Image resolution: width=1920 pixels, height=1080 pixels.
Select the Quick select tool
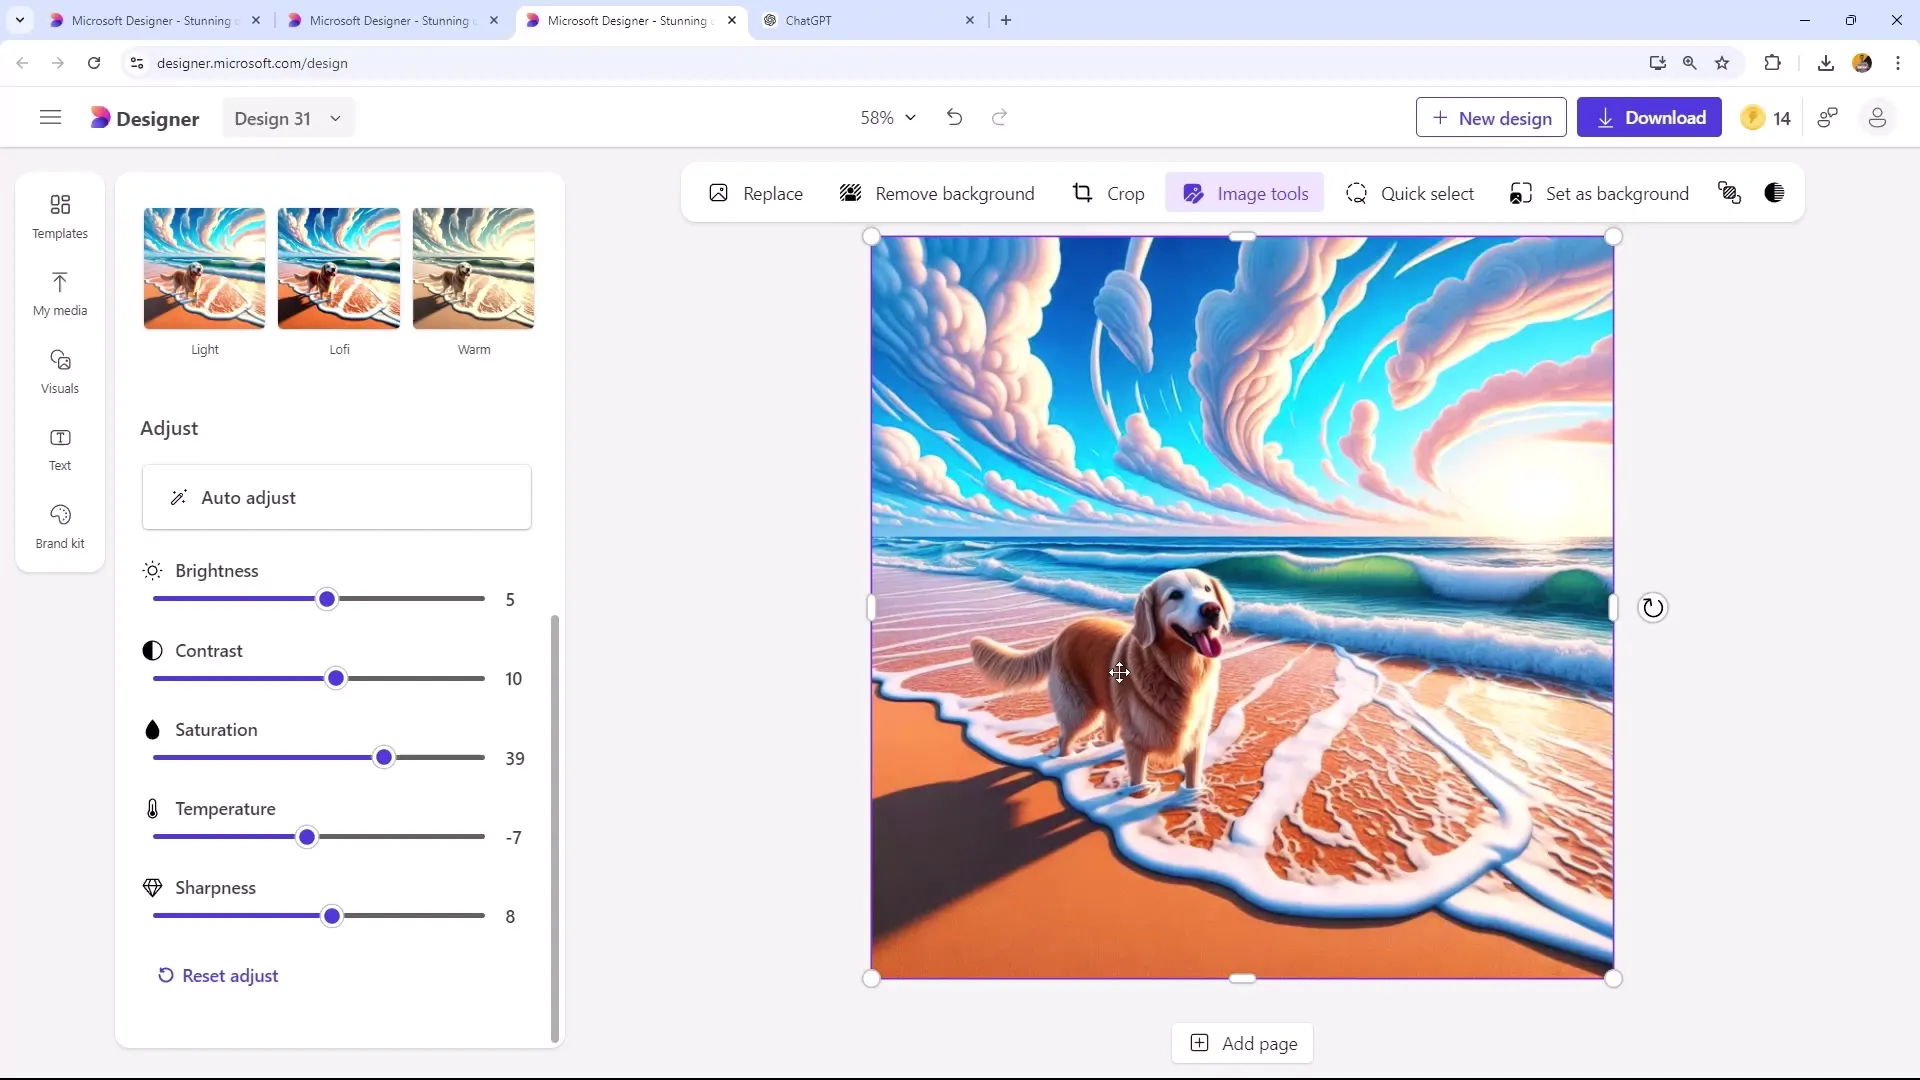tap(1412, 194)
